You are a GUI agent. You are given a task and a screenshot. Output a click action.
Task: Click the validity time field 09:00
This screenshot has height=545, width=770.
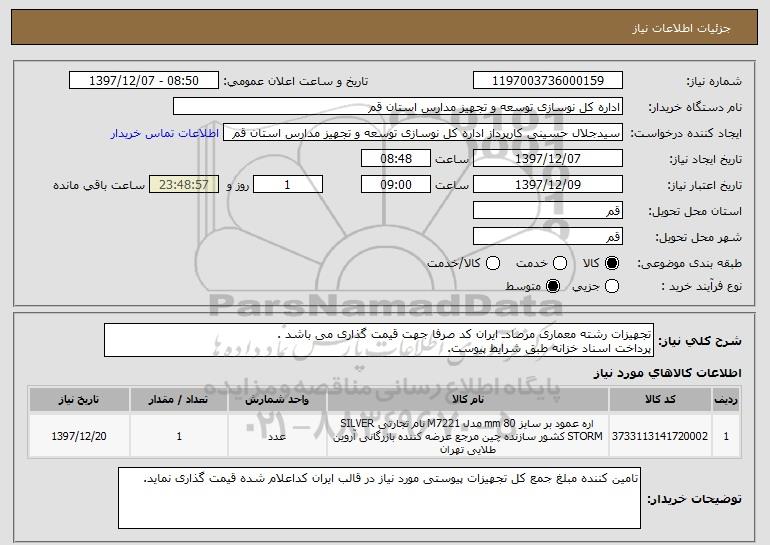coord(396,185)
